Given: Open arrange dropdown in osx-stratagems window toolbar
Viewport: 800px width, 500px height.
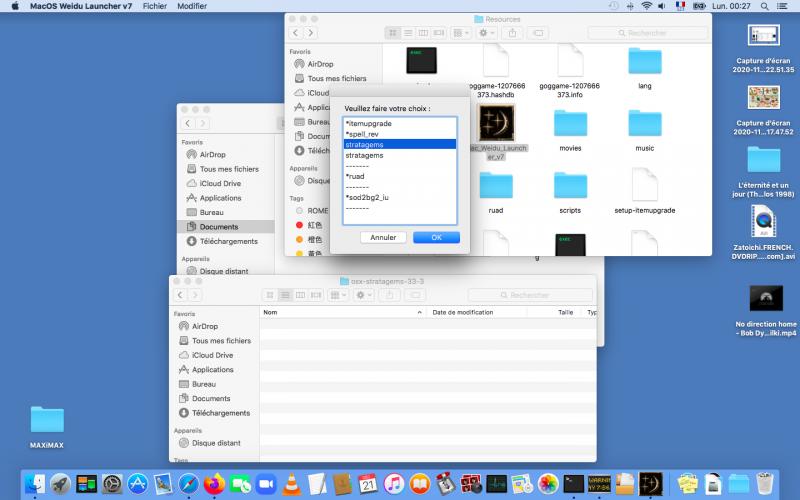Looking at the screenshot, I should pyautogui.click(x=338, y=295).
